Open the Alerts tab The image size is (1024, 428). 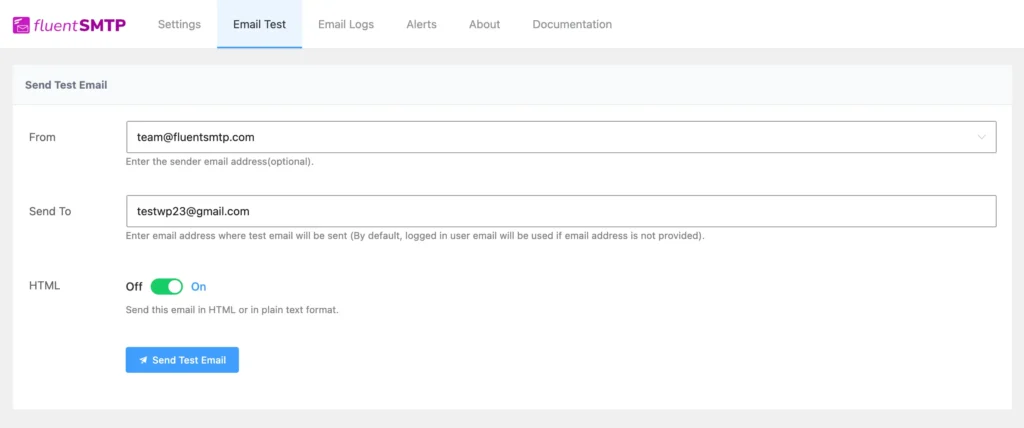[x=421, y=24]
